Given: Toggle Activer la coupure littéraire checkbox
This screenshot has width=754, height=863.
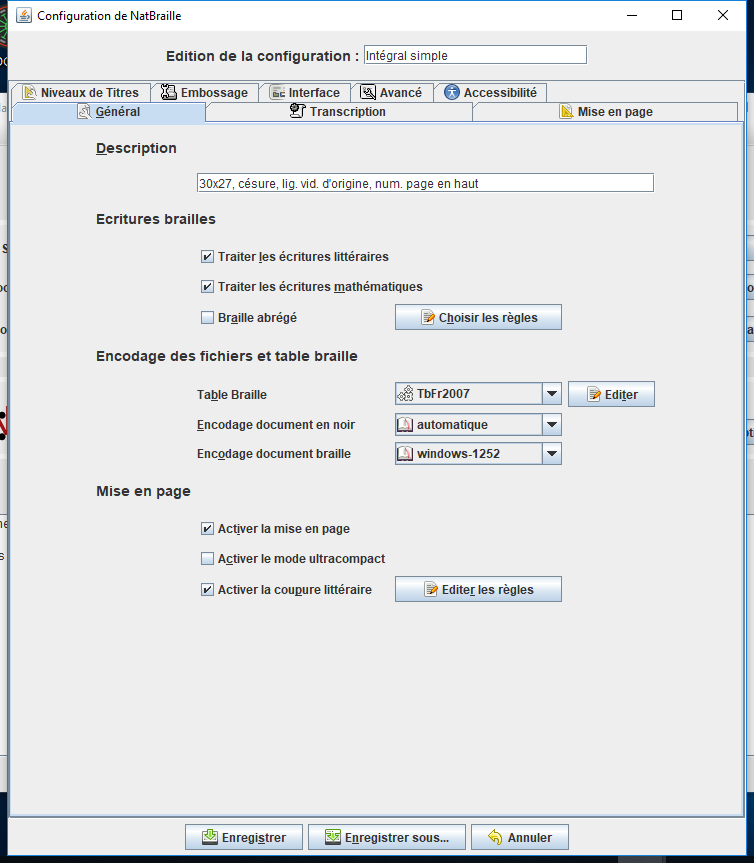Looking at the screenshot, I should (x=207, y=589).
